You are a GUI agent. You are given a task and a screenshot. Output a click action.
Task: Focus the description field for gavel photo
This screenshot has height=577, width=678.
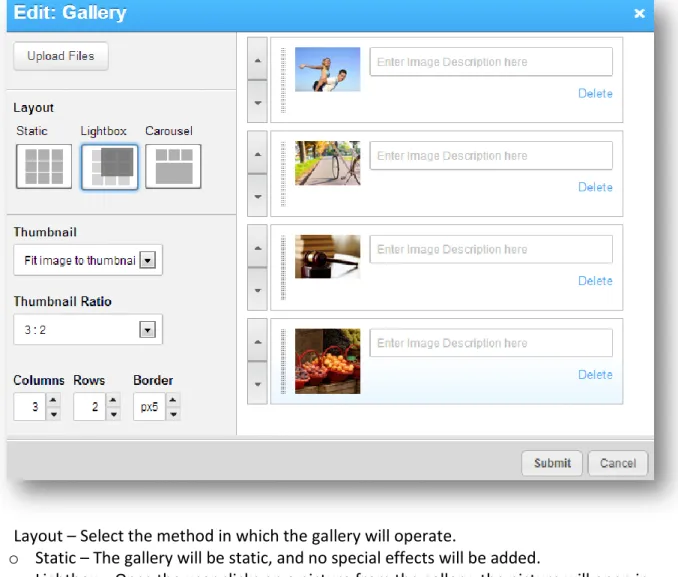coord(491,249)
